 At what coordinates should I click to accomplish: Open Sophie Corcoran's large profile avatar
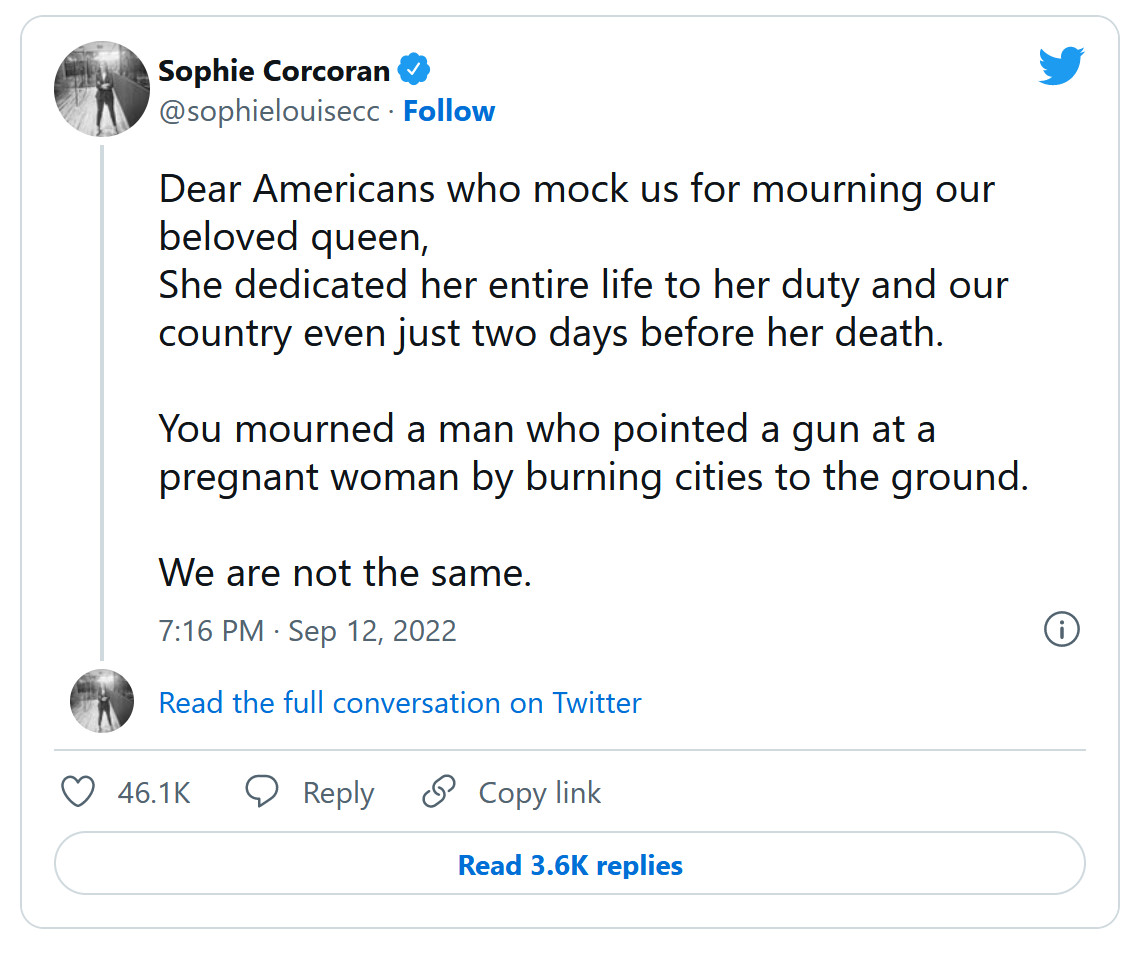102,90
